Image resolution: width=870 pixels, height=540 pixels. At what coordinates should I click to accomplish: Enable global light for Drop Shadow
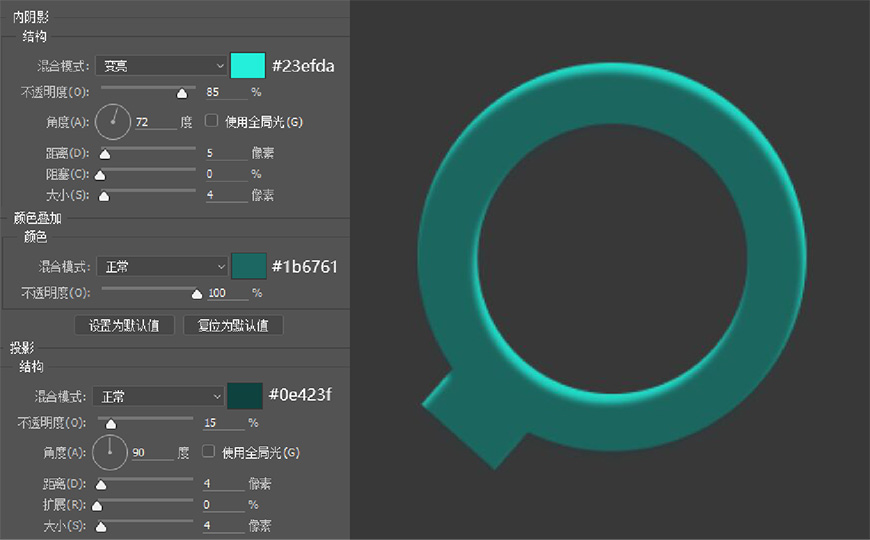[x=209, y=452]
